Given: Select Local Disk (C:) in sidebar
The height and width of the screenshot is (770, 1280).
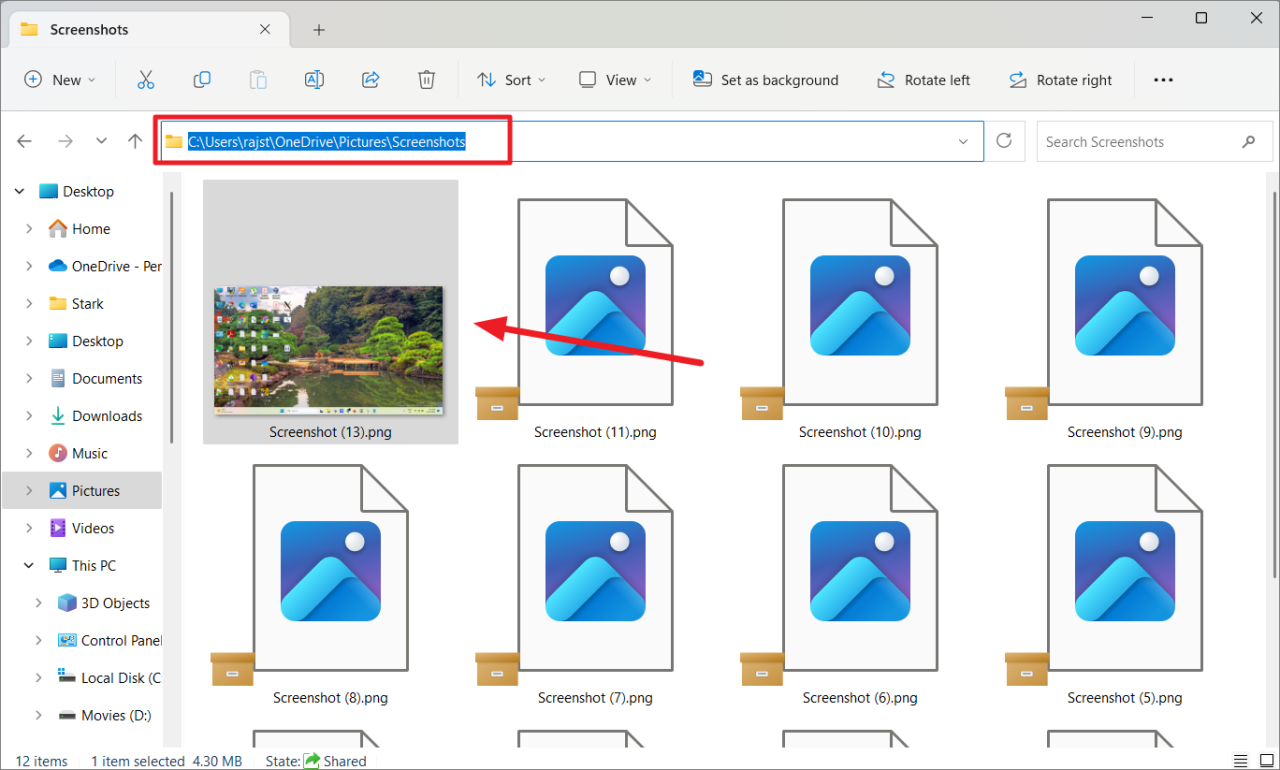Looking at the screenshot, I should tap(110, 678).
